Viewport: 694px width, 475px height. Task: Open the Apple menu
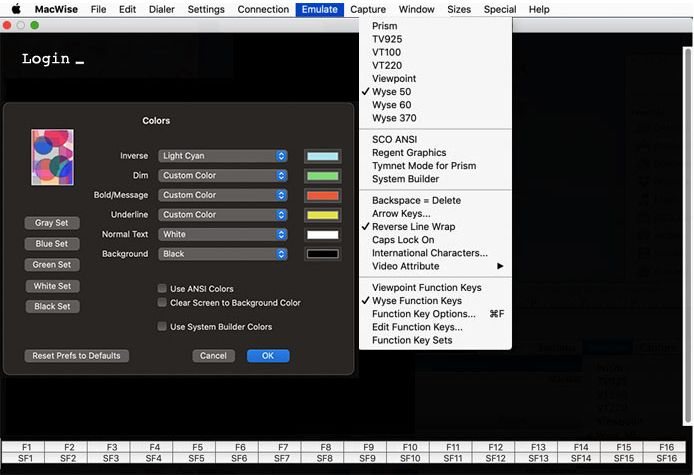pyautogui.click(x=16, y=9)
